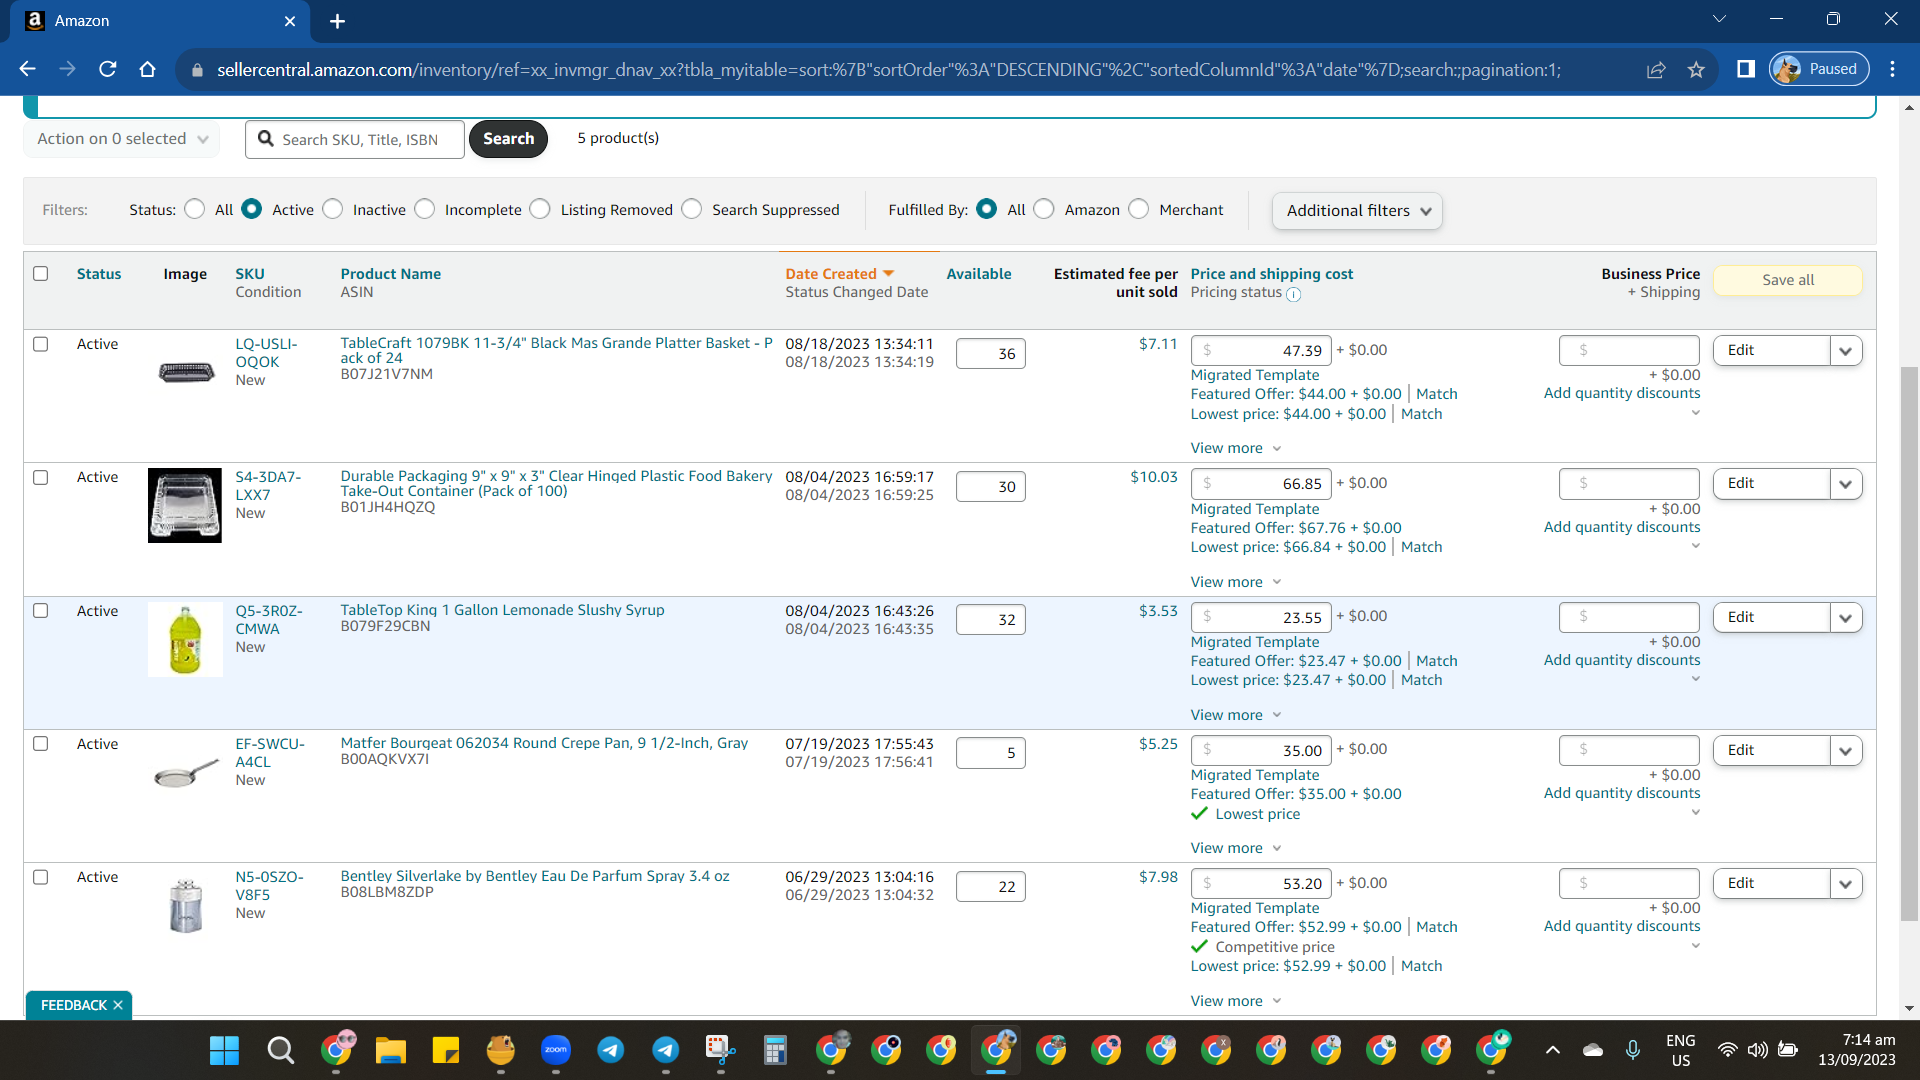Close the FEEDBACK tab with the X

coord(118,1005)
